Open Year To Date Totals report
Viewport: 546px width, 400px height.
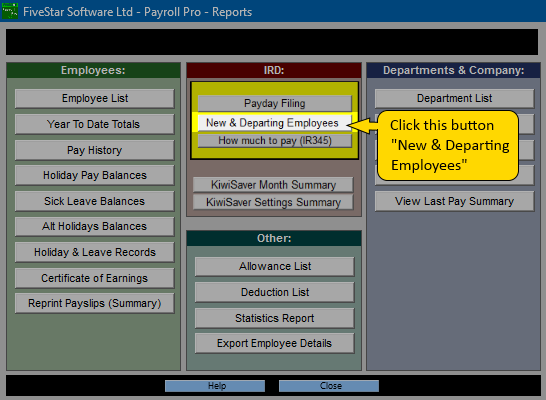[95, 124]
